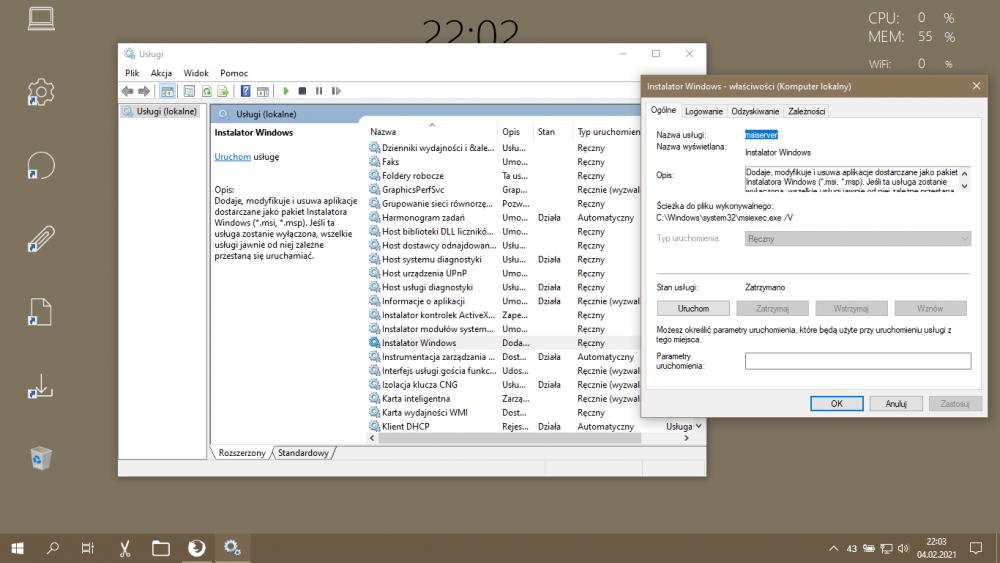This screenshot has height=563, width=1000.
Task: Switch to the Zależności tab
Action: (806, 111)
